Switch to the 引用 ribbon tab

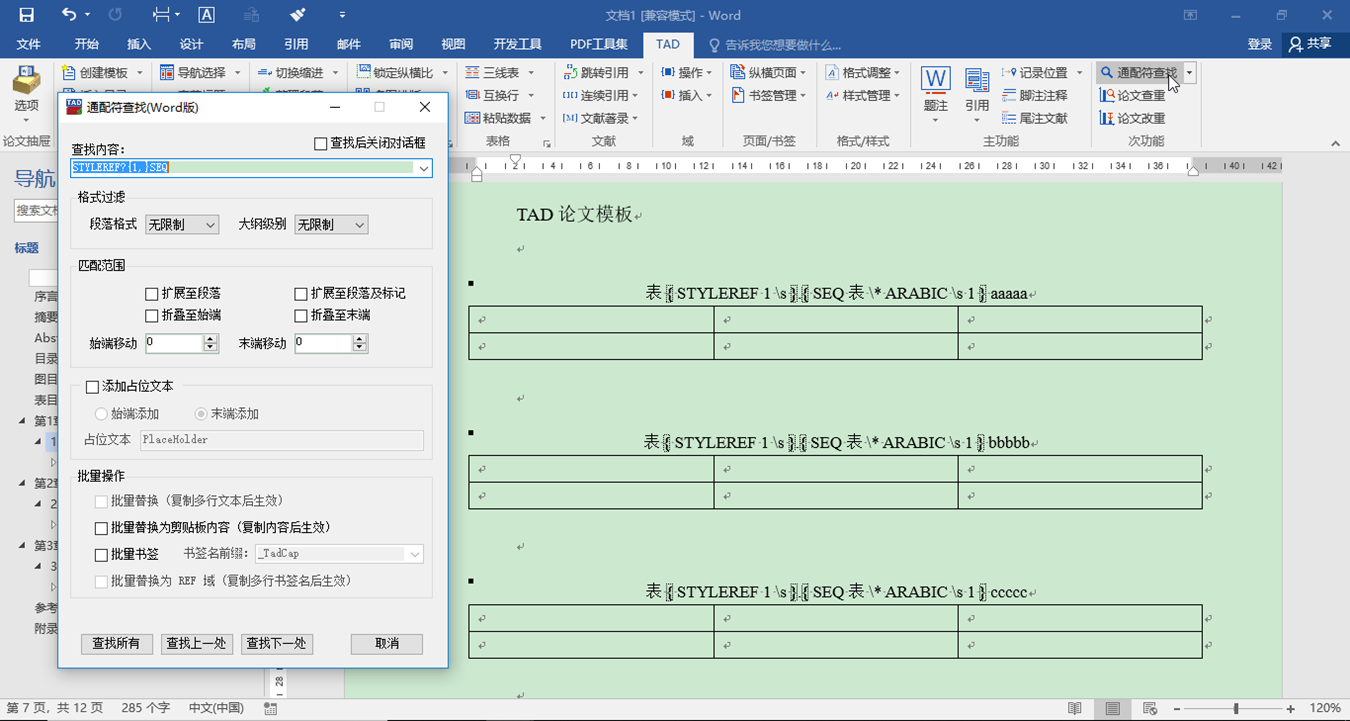tap(296, 44)
